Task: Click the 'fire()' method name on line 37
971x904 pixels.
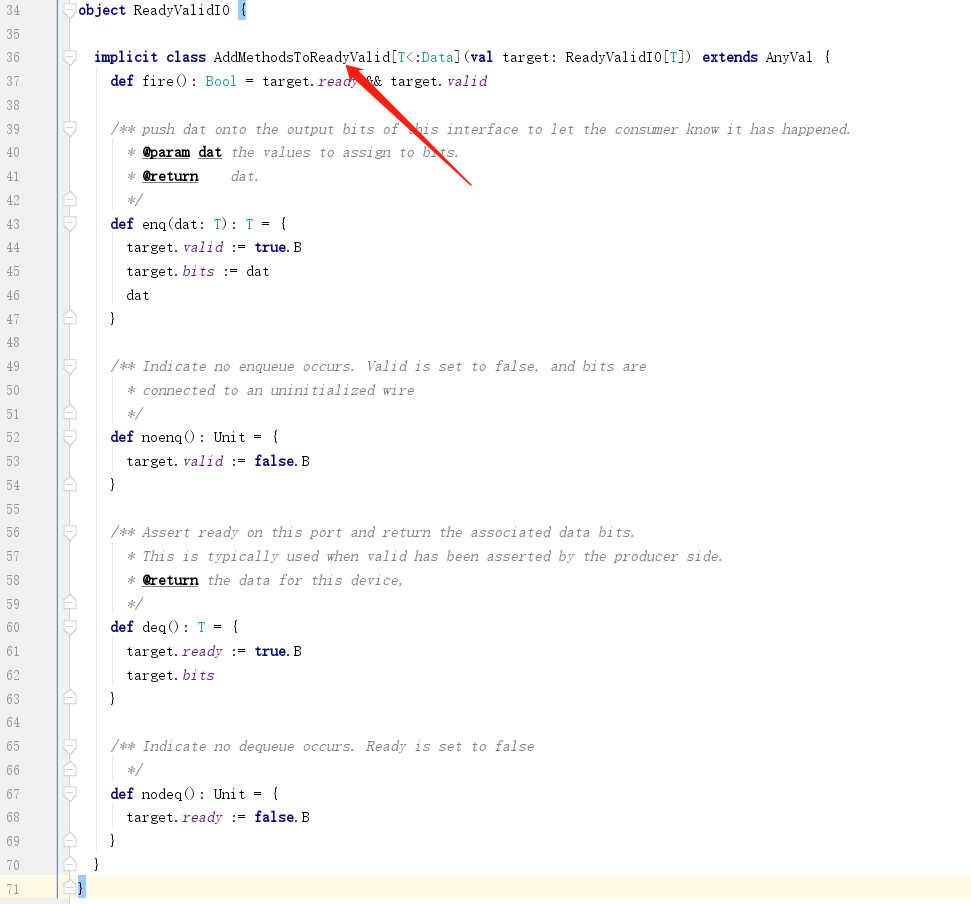Action: pos(164,81)
